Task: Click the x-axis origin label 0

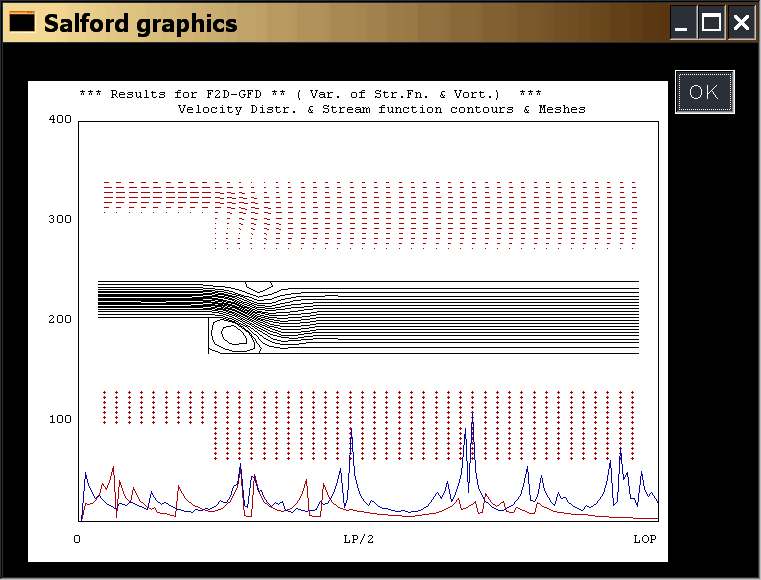Action: click(x=77, y=539)
